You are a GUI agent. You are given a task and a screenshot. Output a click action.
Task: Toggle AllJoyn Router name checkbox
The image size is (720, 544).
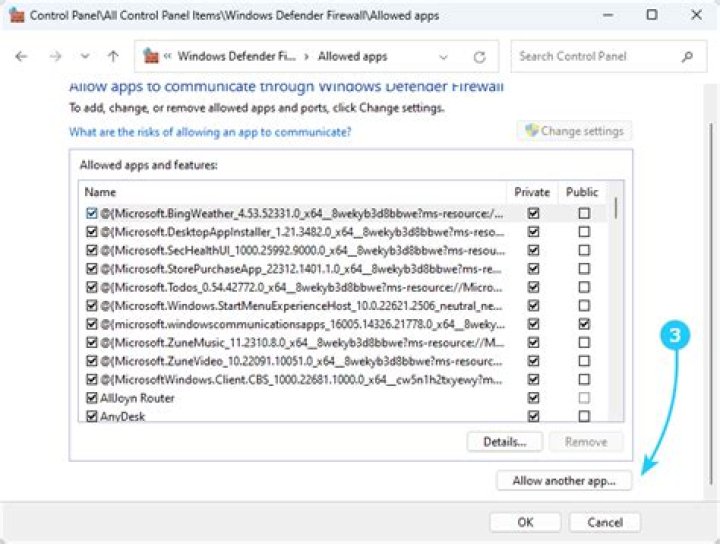pos(92,398)
